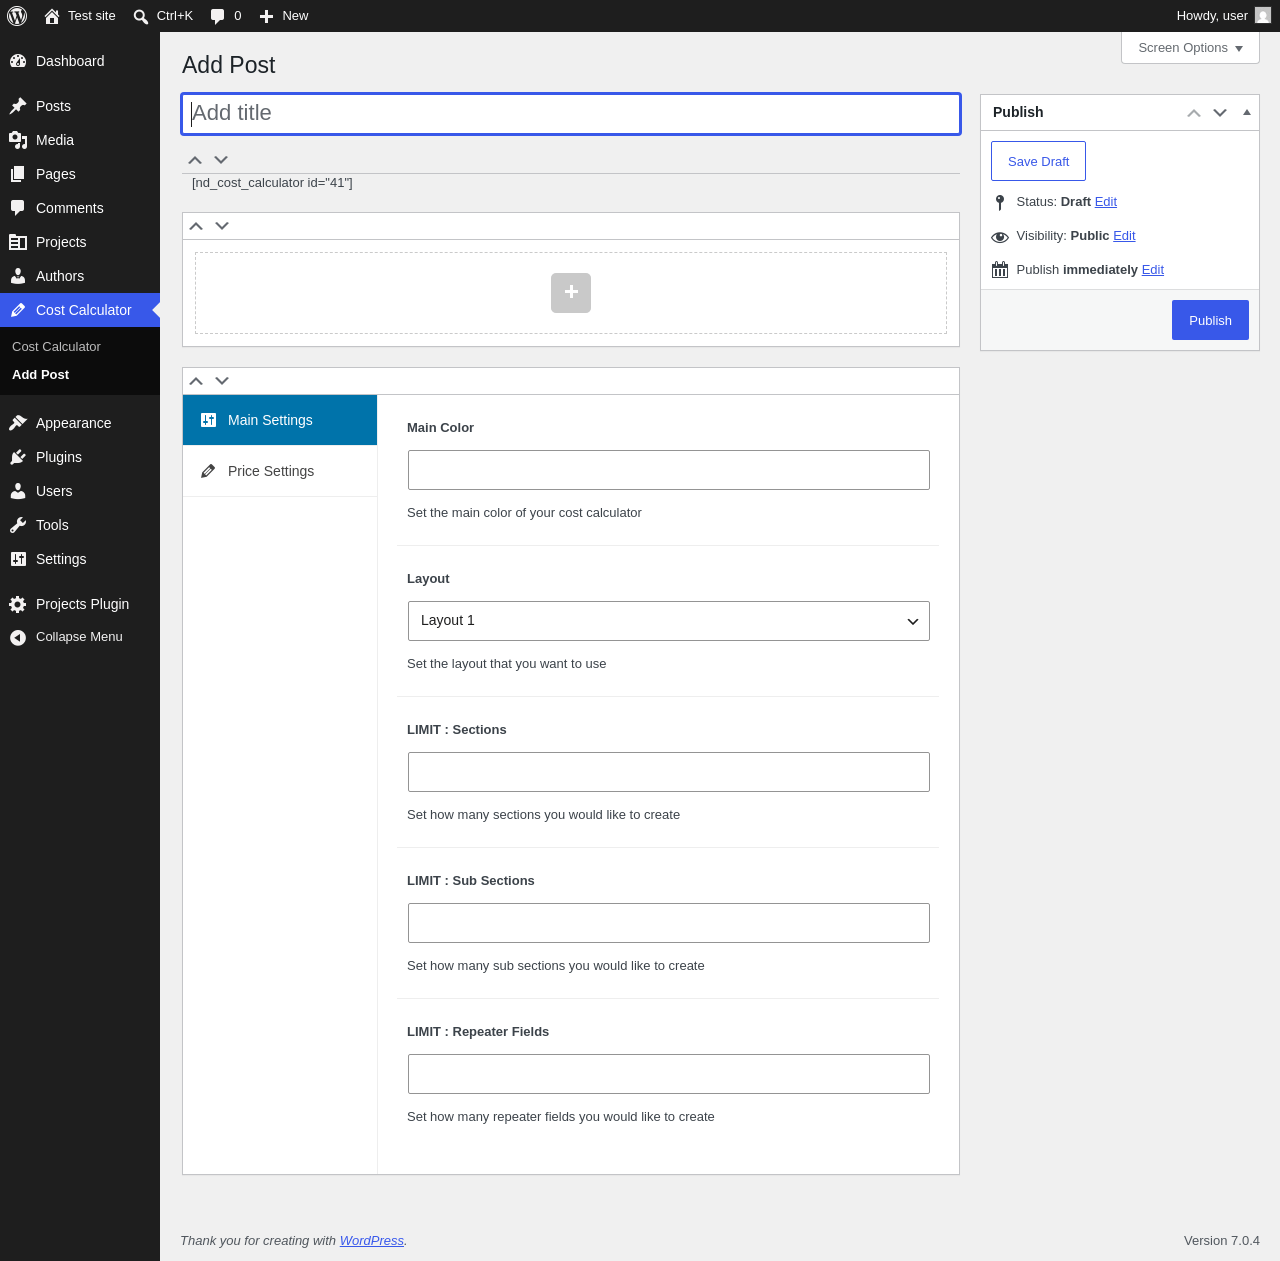Click the WordPress logo icon
The height and width of the screenshot is (1261, 1280).
[17, 16]
